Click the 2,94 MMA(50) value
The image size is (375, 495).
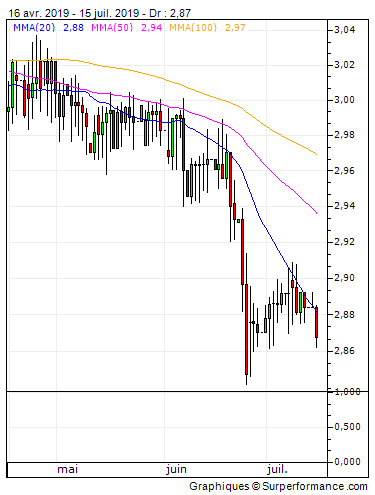click(152, 27)
